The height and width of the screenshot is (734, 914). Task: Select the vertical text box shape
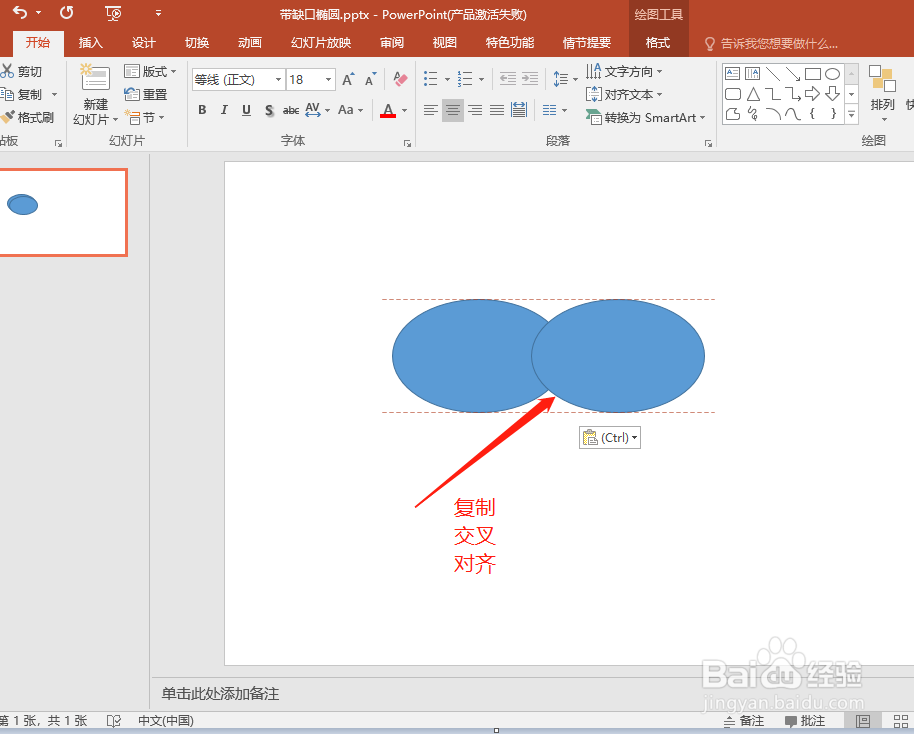(x=753, y=73)
